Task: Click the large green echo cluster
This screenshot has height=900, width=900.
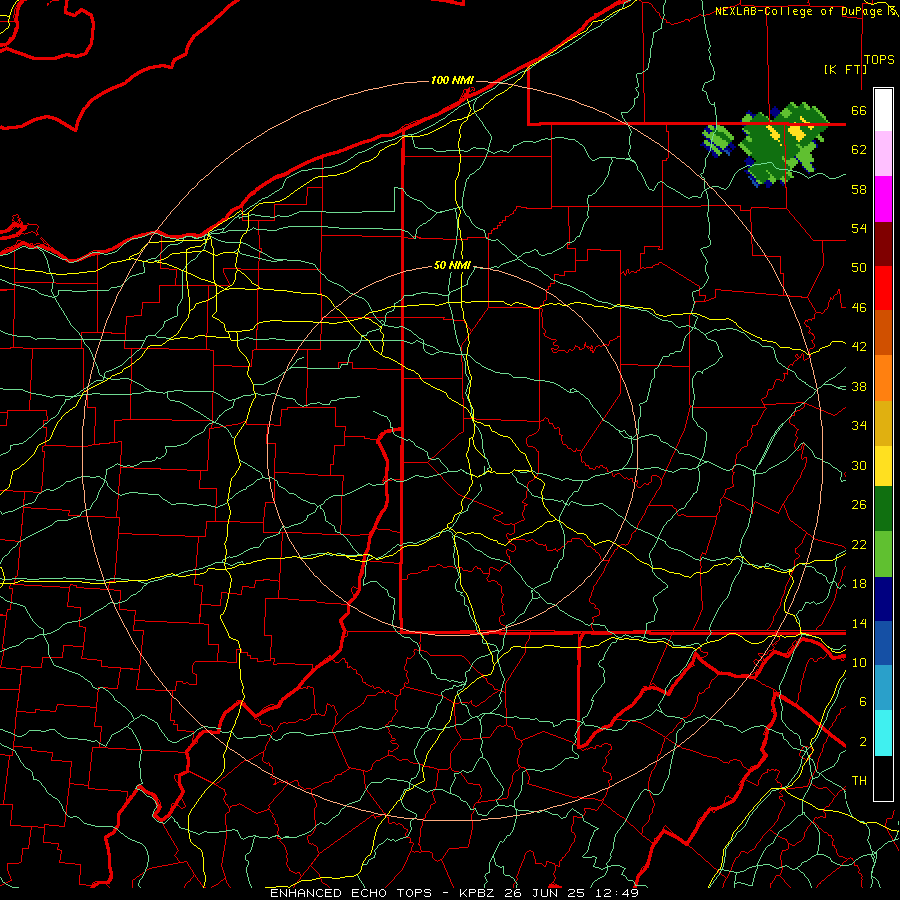Action: tap(783, 144)
